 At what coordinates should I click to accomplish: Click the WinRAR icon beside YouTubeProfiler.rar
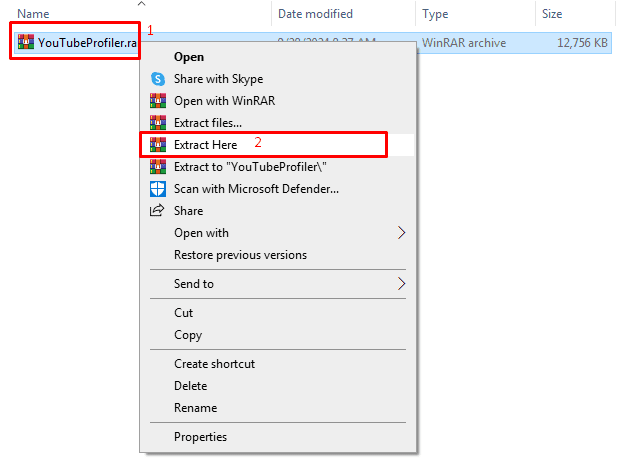[x=26, y=42]
